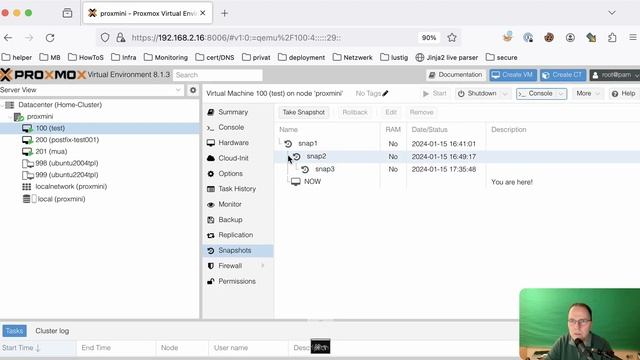Open the Console section in VM menu
The height and width of the screenshot is (360, 640).
coord(231,127)
